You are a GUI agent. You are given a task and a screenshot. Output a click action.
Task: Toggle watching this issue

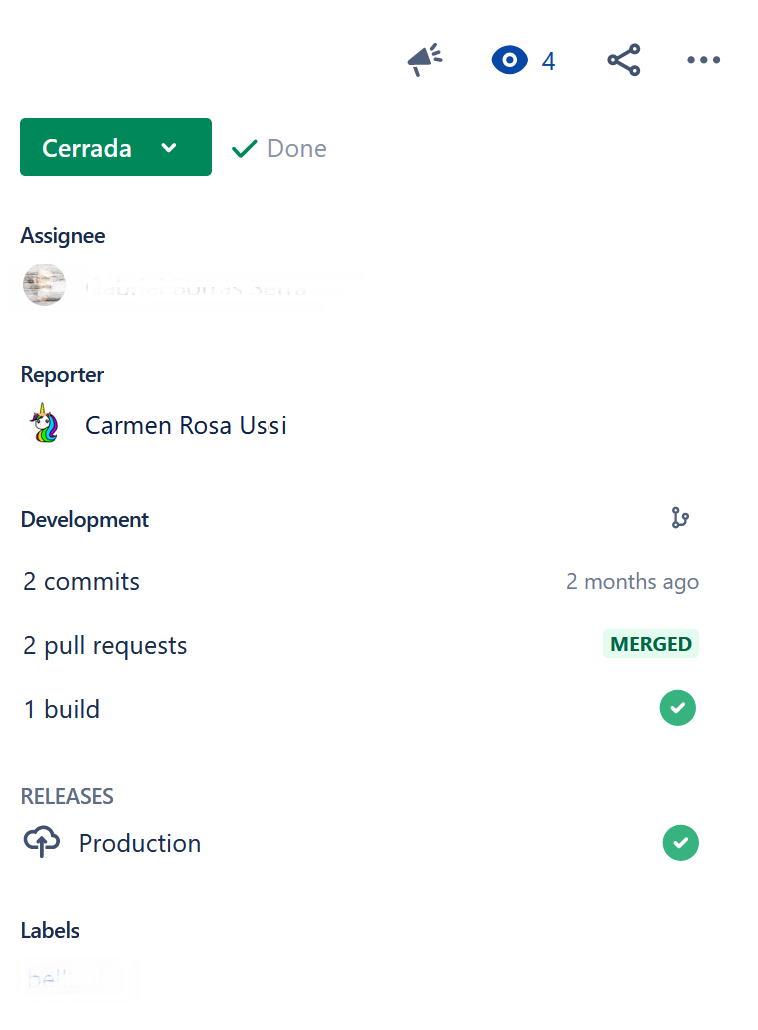click(509, 60)
